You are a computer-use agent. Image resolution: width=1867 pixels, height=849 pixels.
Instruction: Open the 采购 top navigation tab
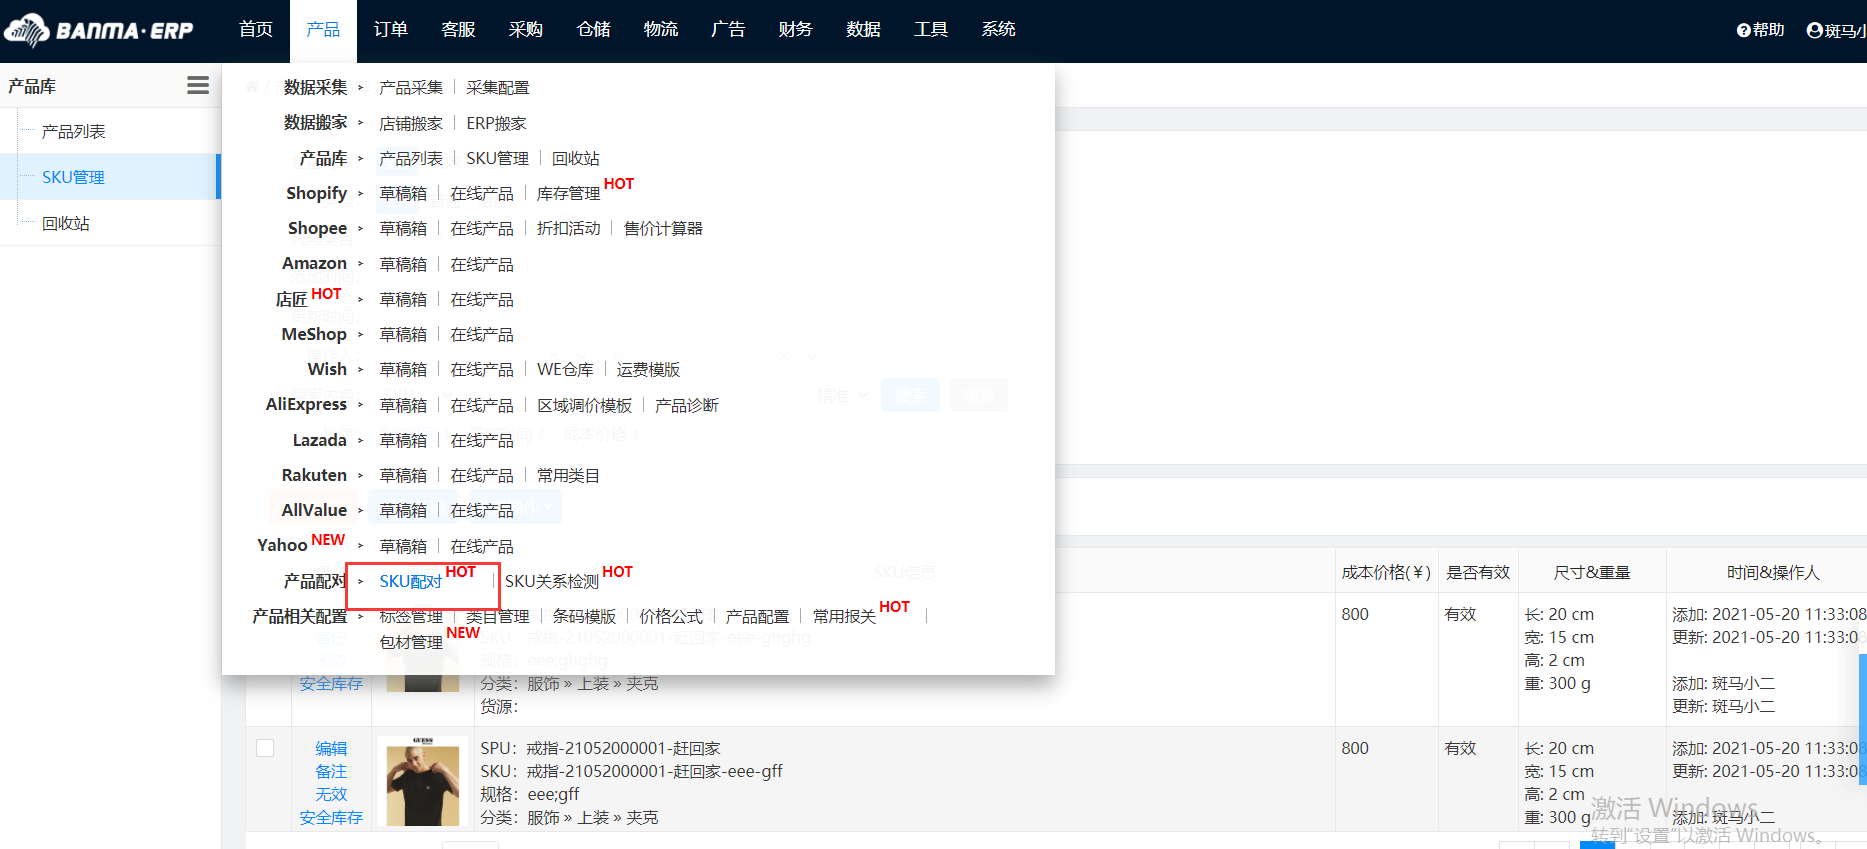(526, 30)
